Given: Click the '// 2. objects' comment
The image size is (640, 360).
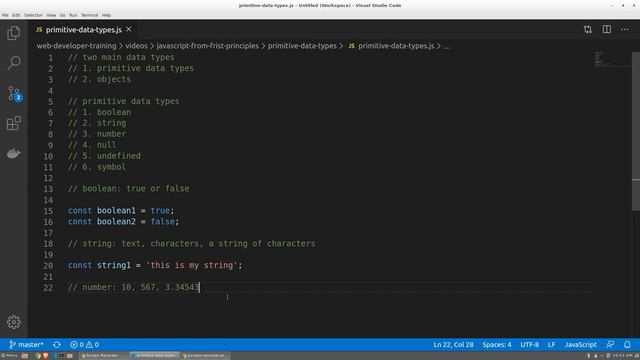Looking at the screenshot, I should [x=99, y=80].
